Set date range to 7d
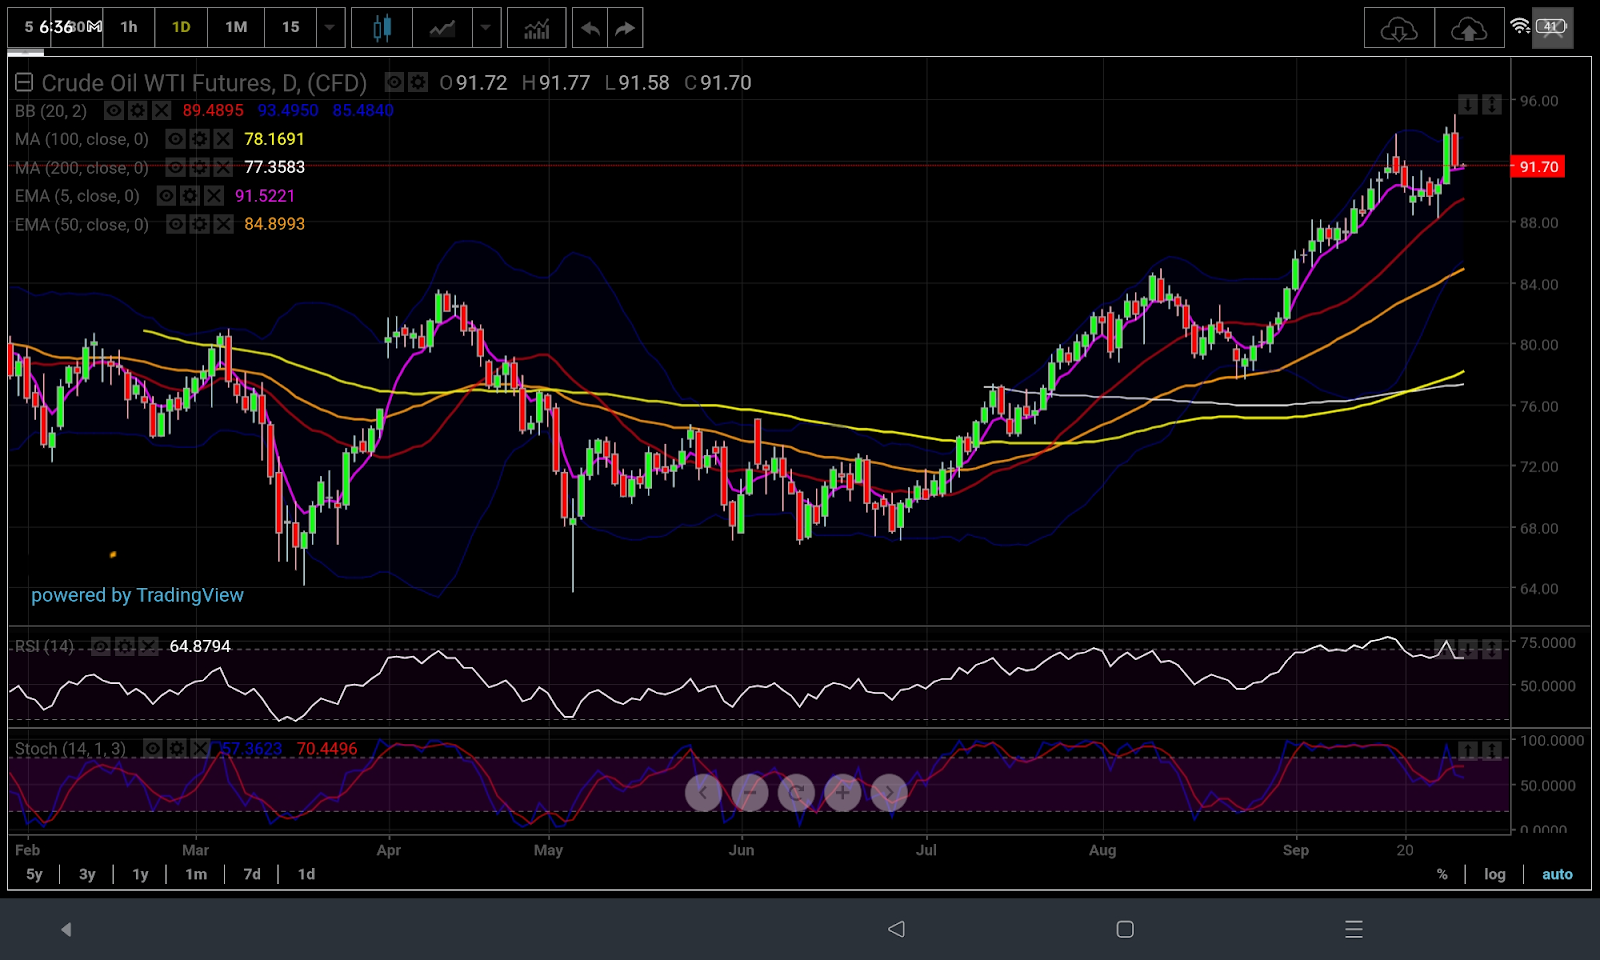1600x960 pixels. tap(252, 874)
